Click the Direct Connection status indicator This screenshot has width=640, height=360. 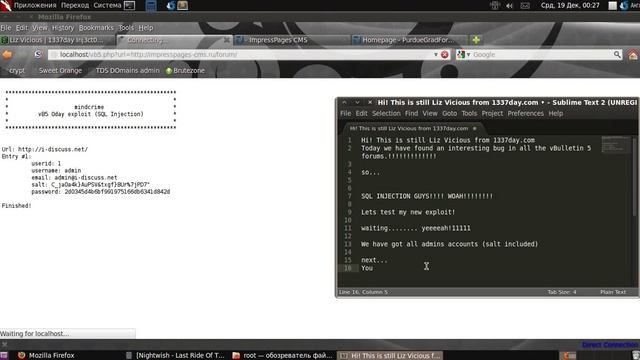point(611,345)
